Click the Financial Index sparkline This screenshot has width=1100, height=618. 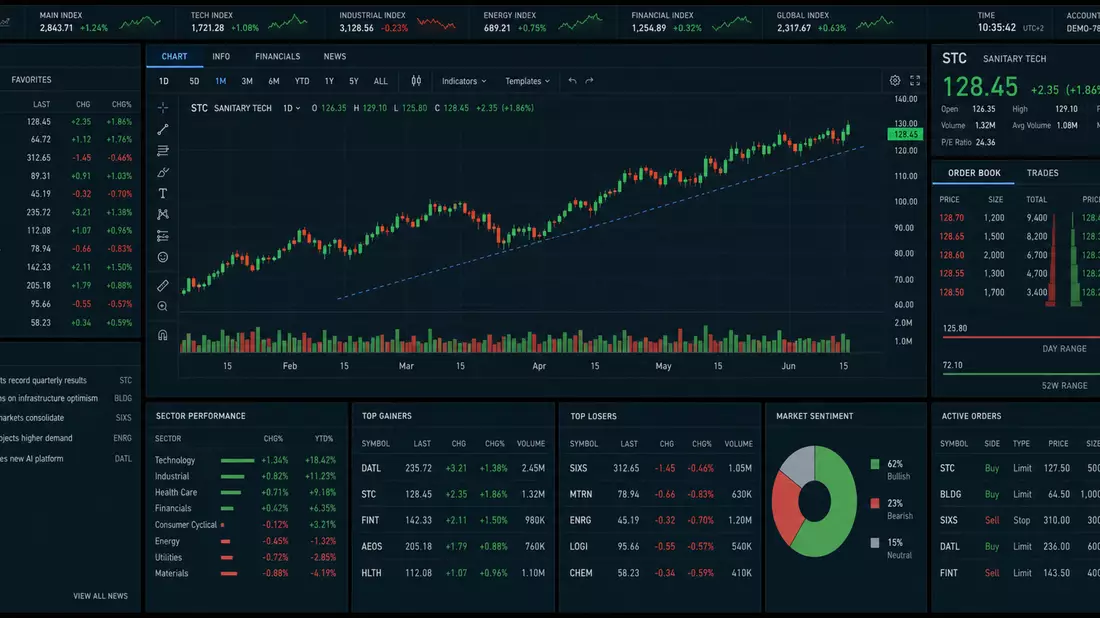pos(731,24)
